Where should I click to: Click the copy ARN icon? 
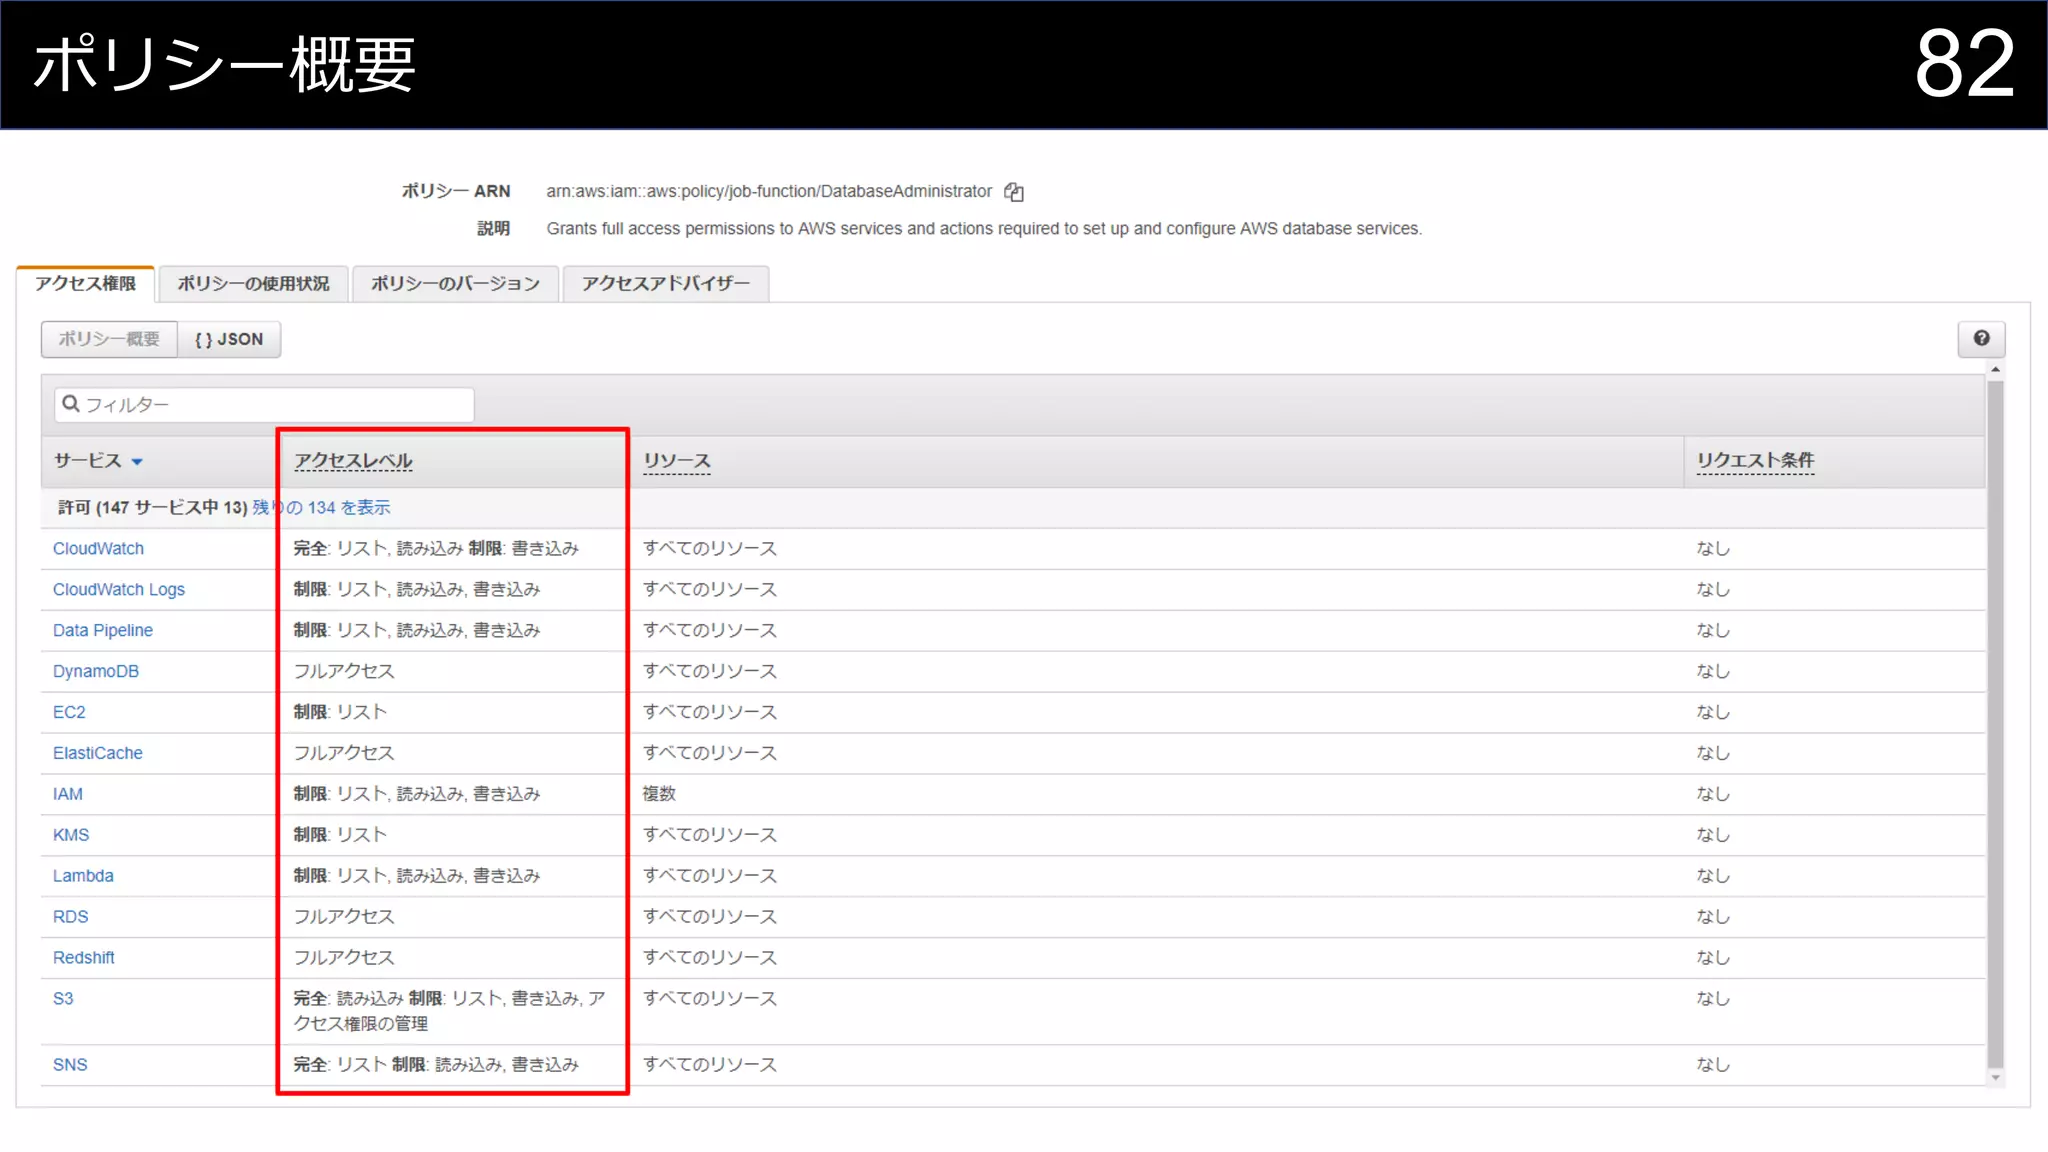(1014, 192)
